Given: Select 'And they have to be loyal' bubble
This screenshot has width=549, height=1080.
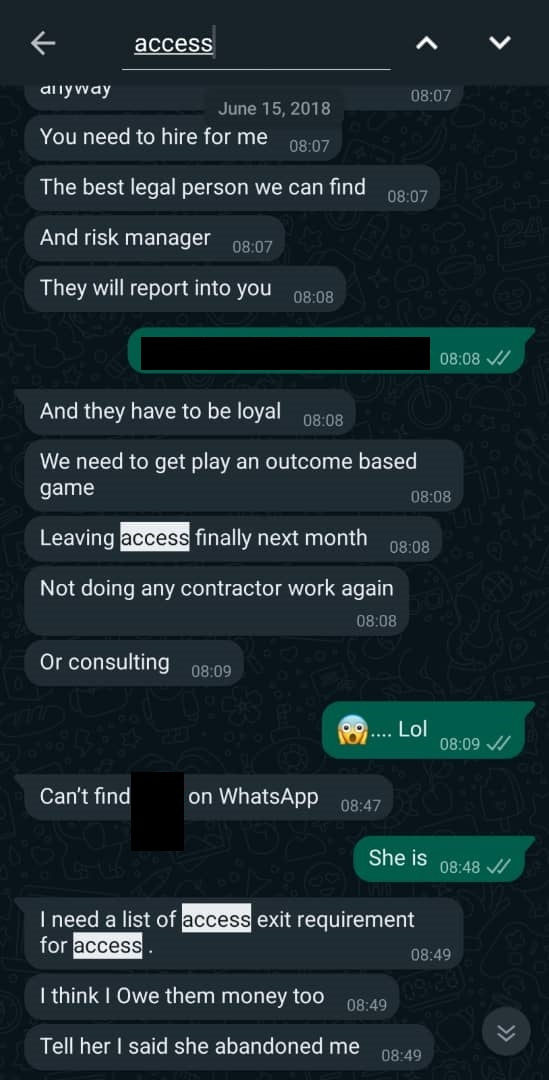Looking at the screenshot, I should (189, 412).
